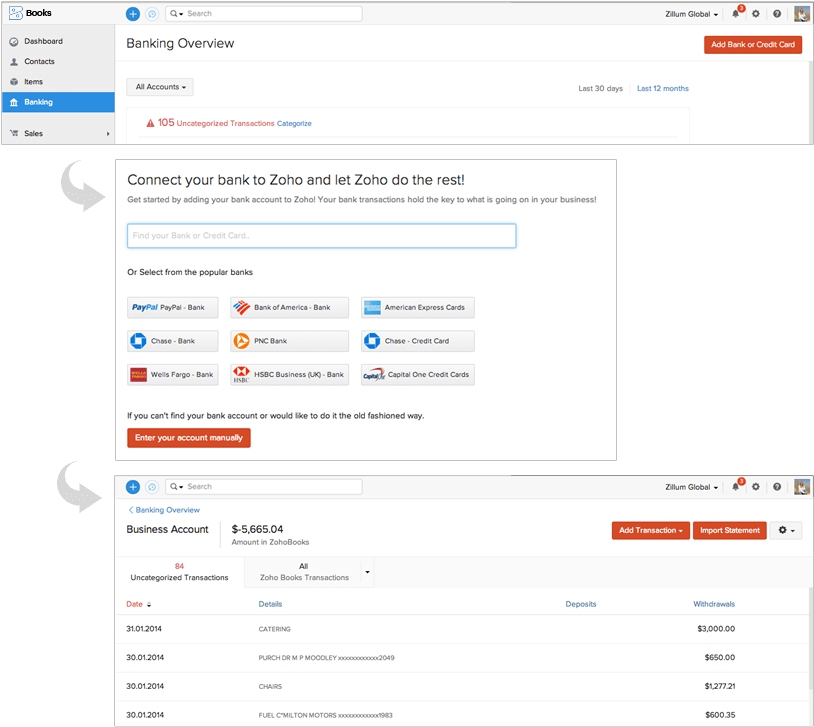The width and height of the screenshot is (814, 727).
Task: Open the notifications bell in top bar
Action: (x=736, y=14)
